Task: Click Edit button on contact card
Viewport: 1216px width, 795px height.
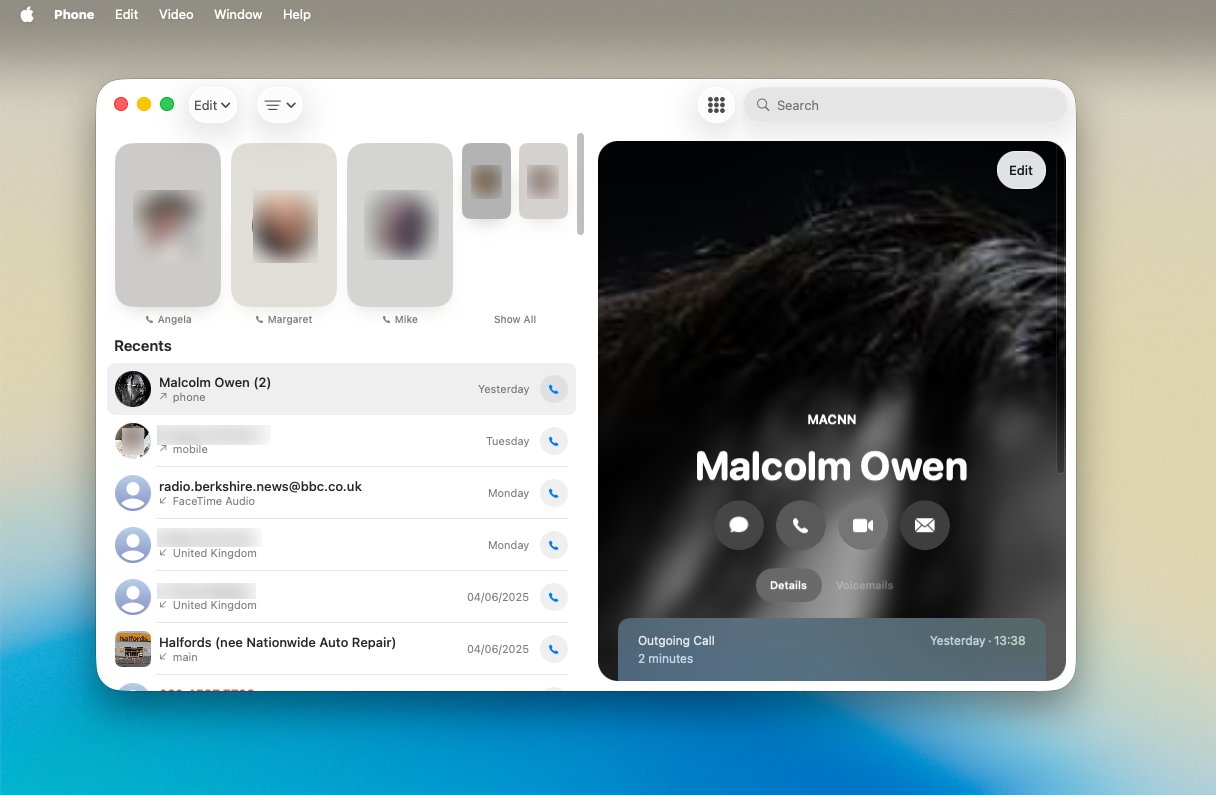Action: tap(1021, 170)
